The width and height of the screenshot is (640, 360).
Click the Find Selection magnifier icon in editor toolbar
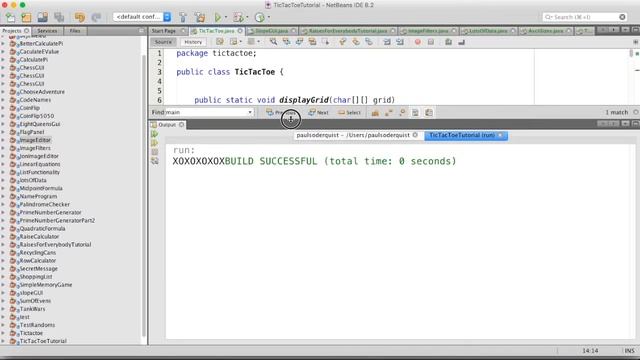[273, 42]
